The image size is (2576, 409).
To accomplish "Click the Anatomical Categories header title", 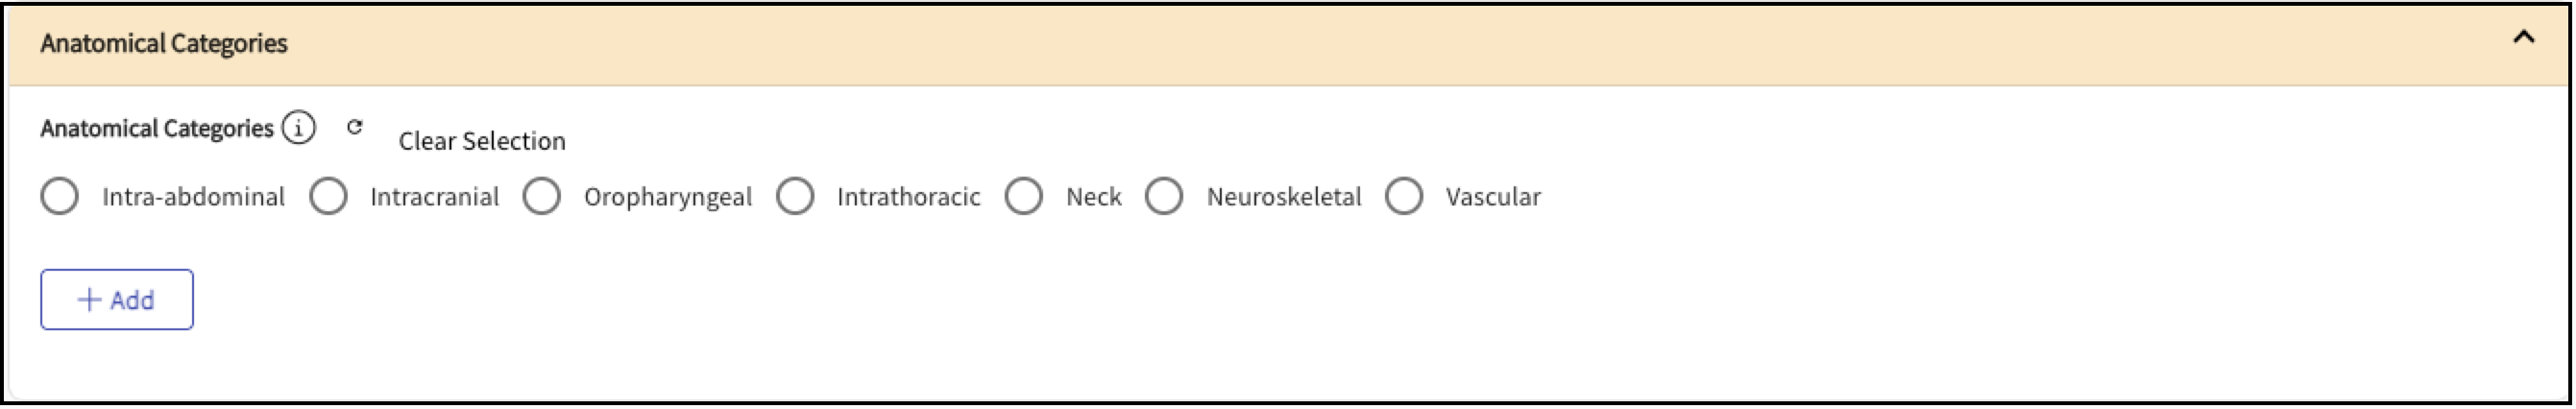I will [164, 43].
